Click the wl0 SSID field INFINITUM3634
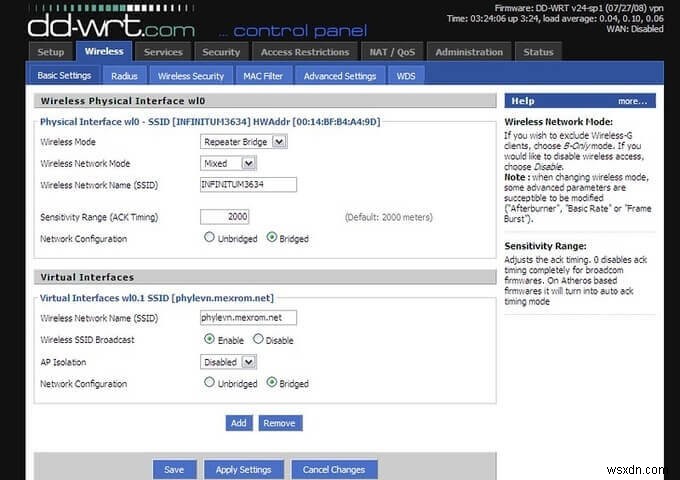Viewport: 680px width, 480px height. tap(248, 184)
